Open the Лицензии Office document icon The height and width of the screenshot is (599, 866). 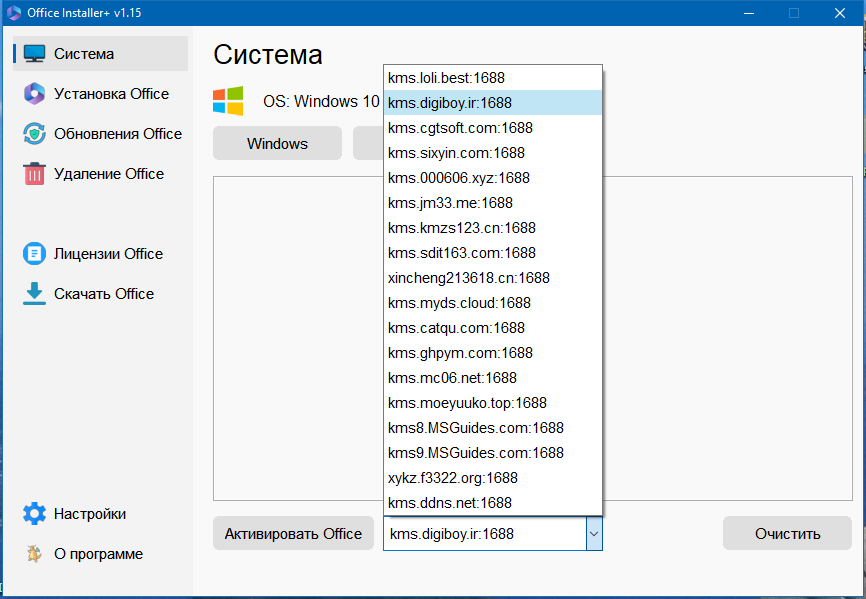coord(34,253)
